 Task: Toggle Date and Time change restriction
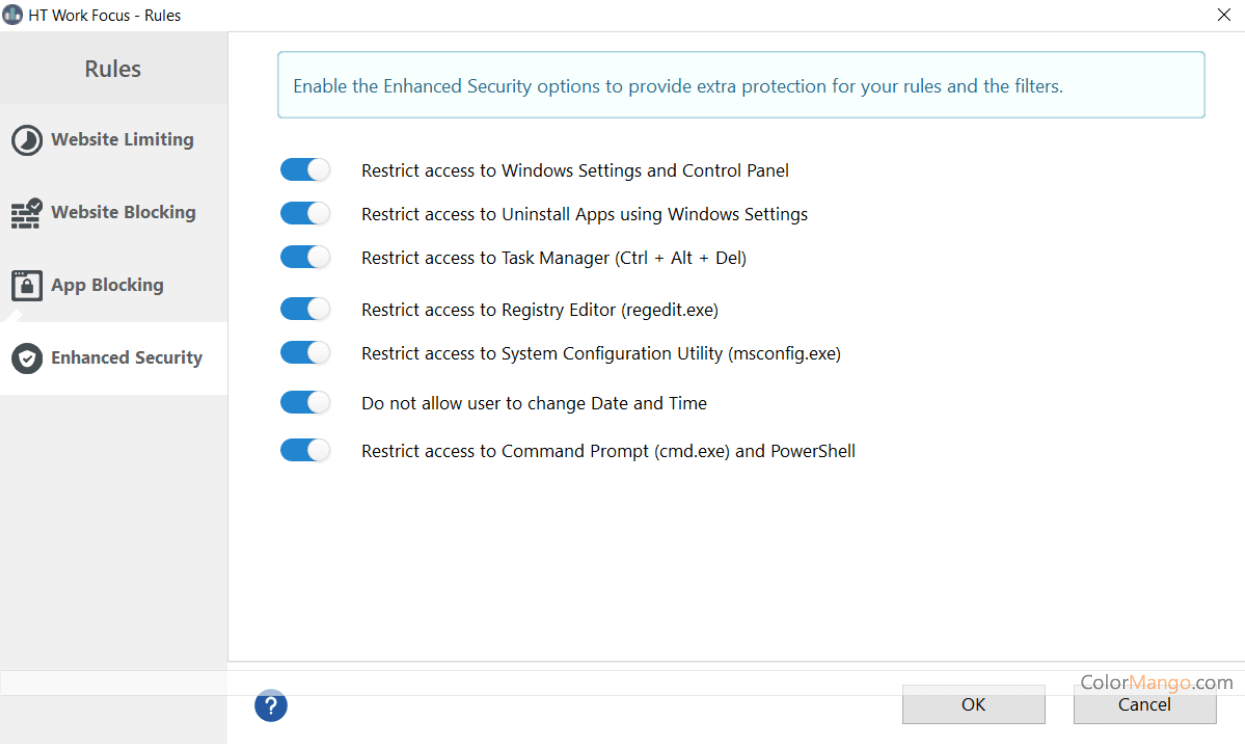click(305, 403)
